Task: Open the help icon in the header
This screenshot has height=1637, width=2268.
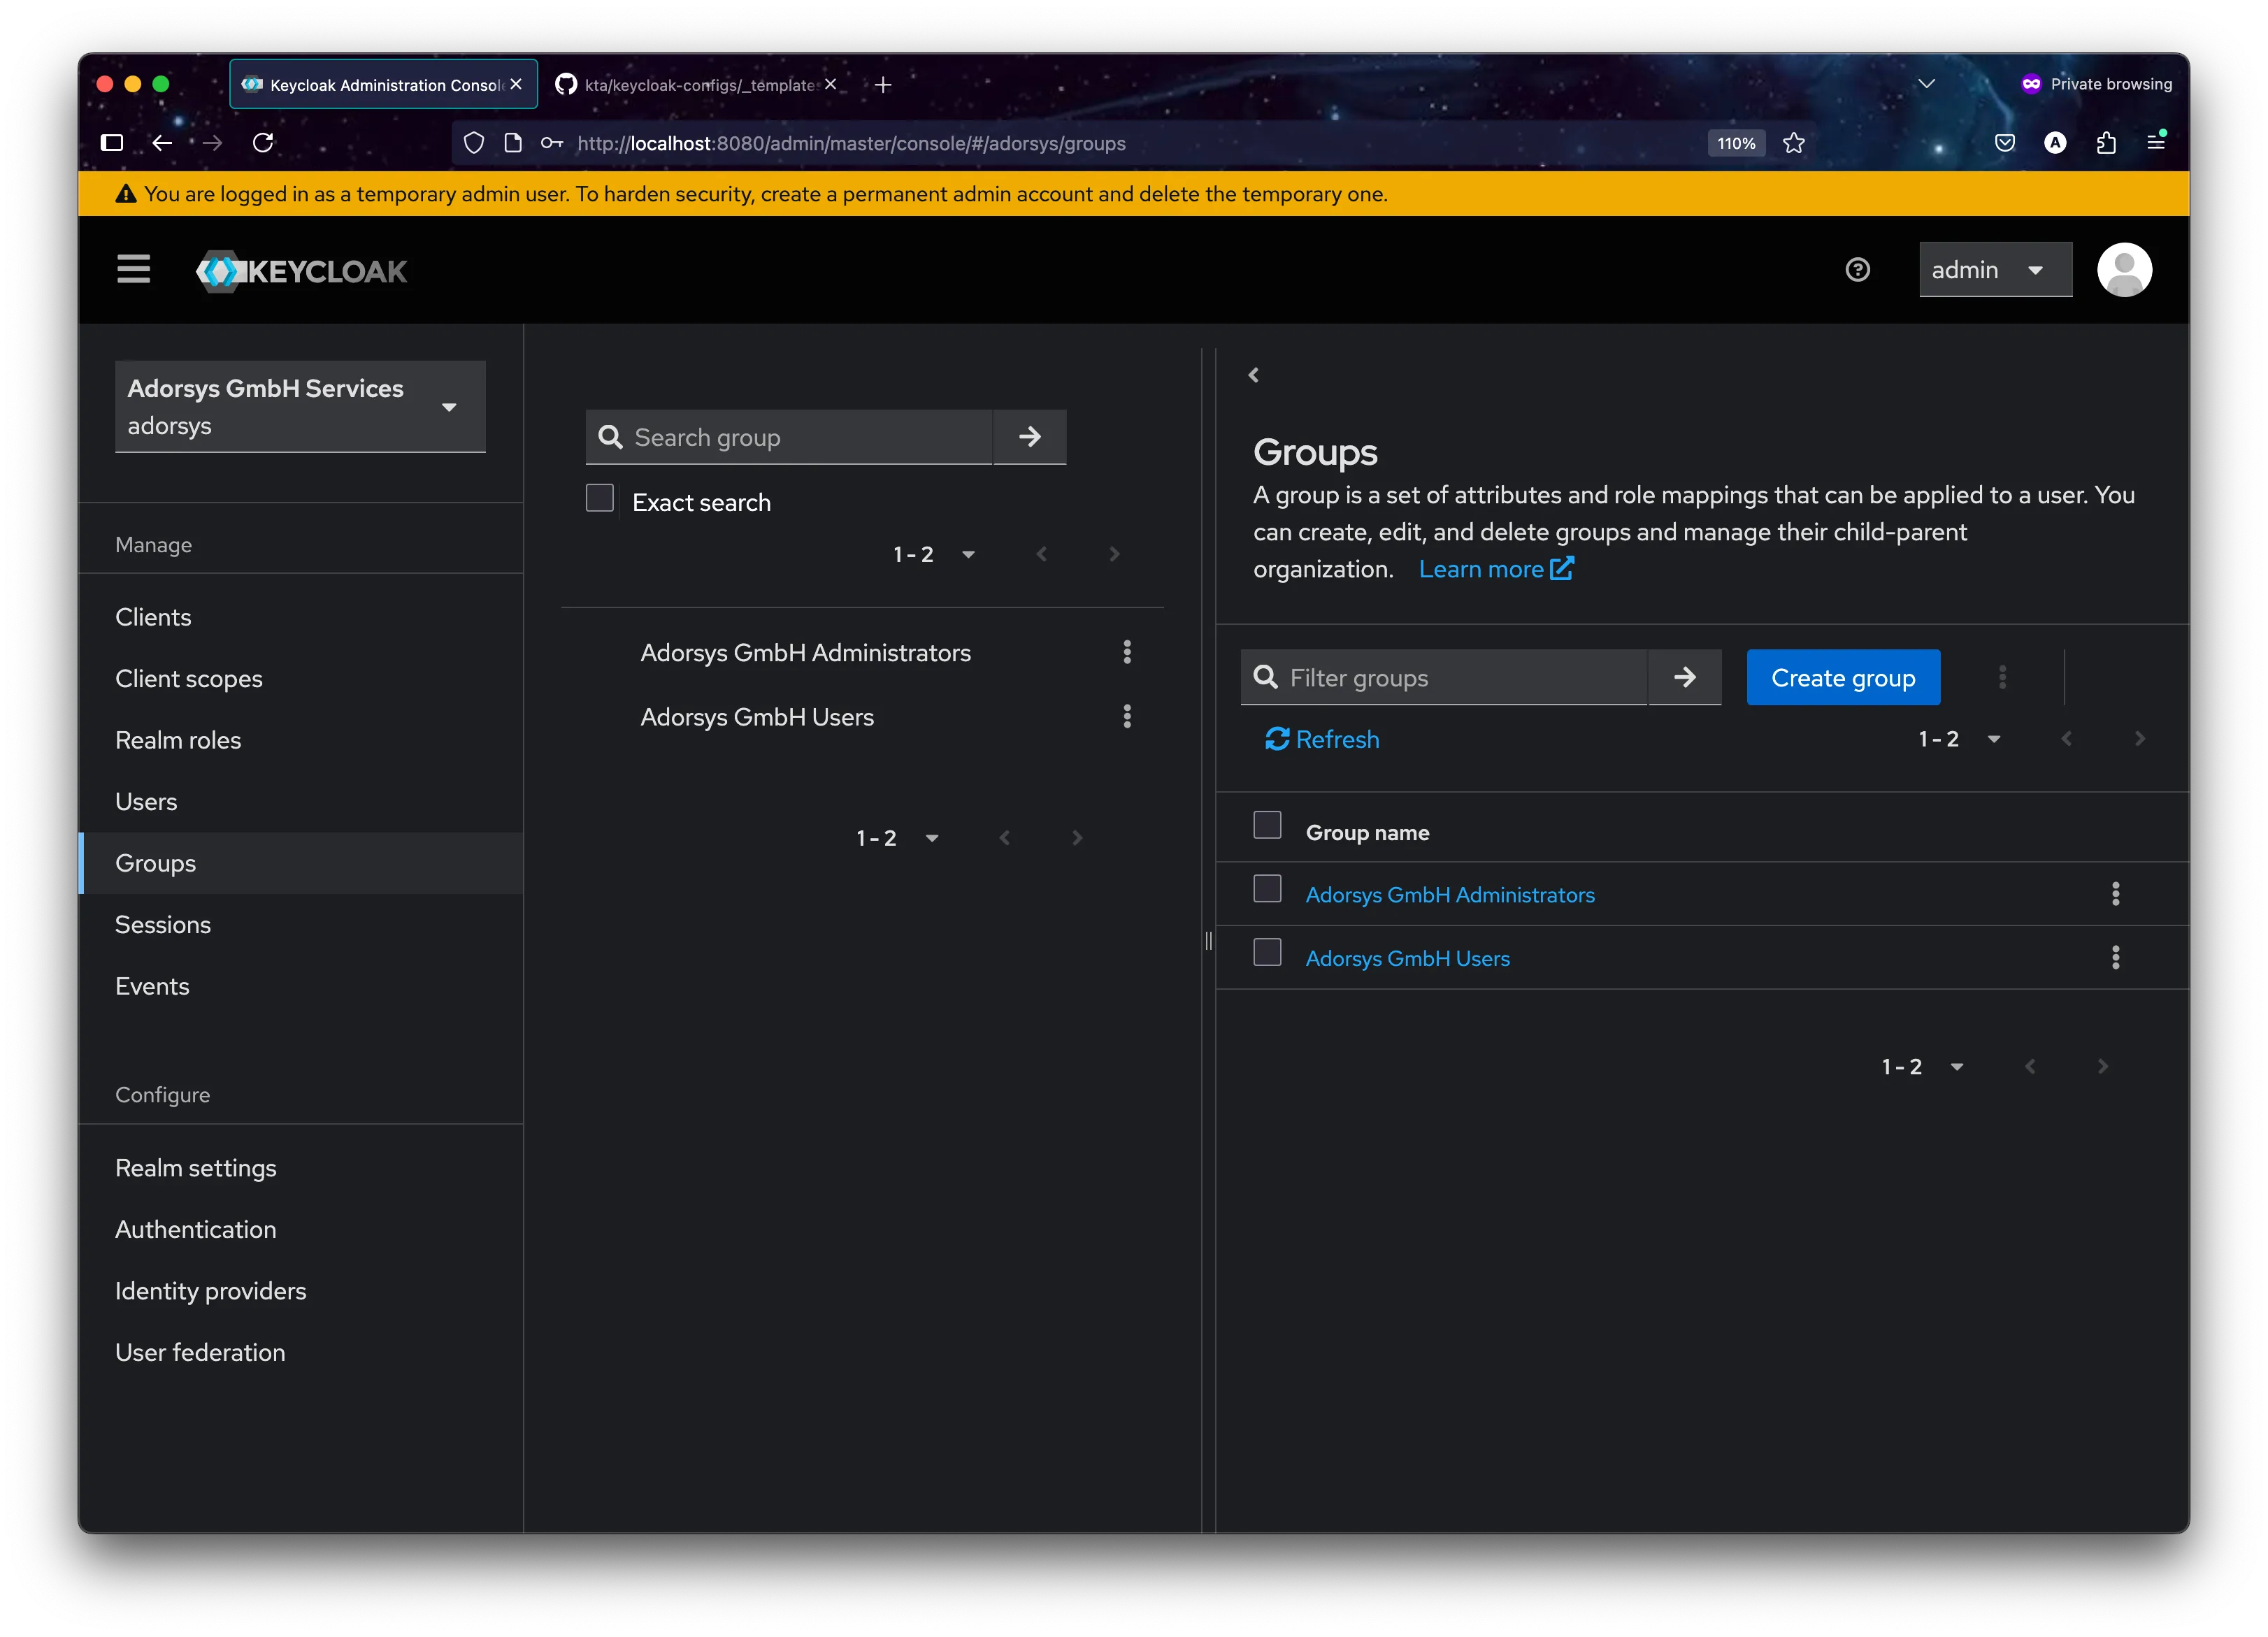Action: tap(1857, 269)
